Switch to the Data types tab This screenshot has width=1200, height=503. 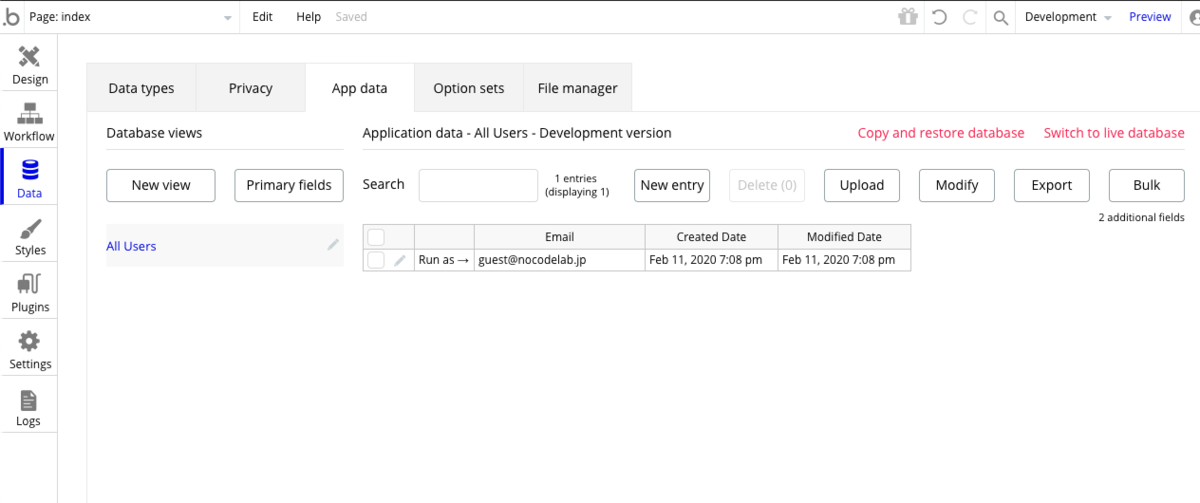[x=141, y=88]
